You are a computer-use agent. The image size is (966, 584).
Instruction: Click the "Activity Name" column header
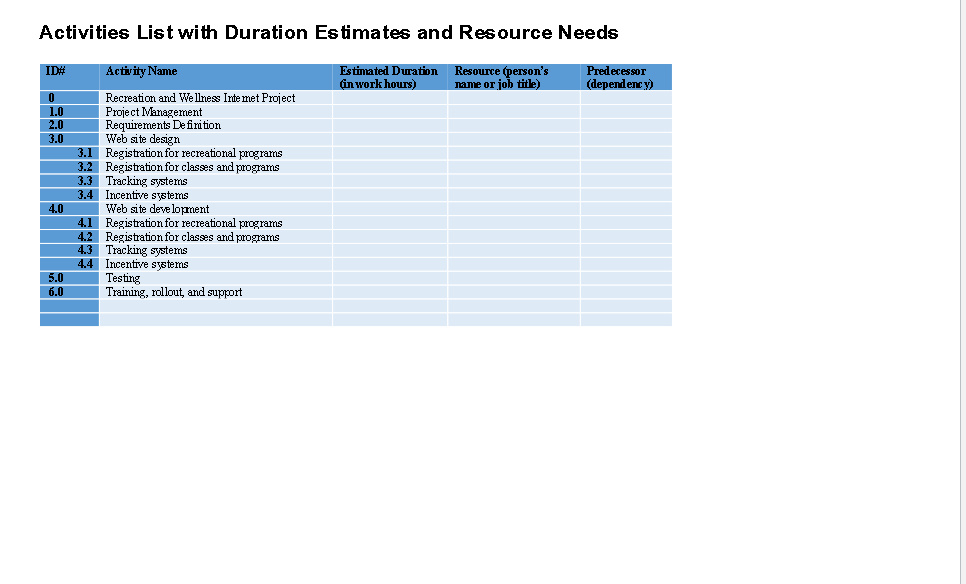tap(140, 71)
